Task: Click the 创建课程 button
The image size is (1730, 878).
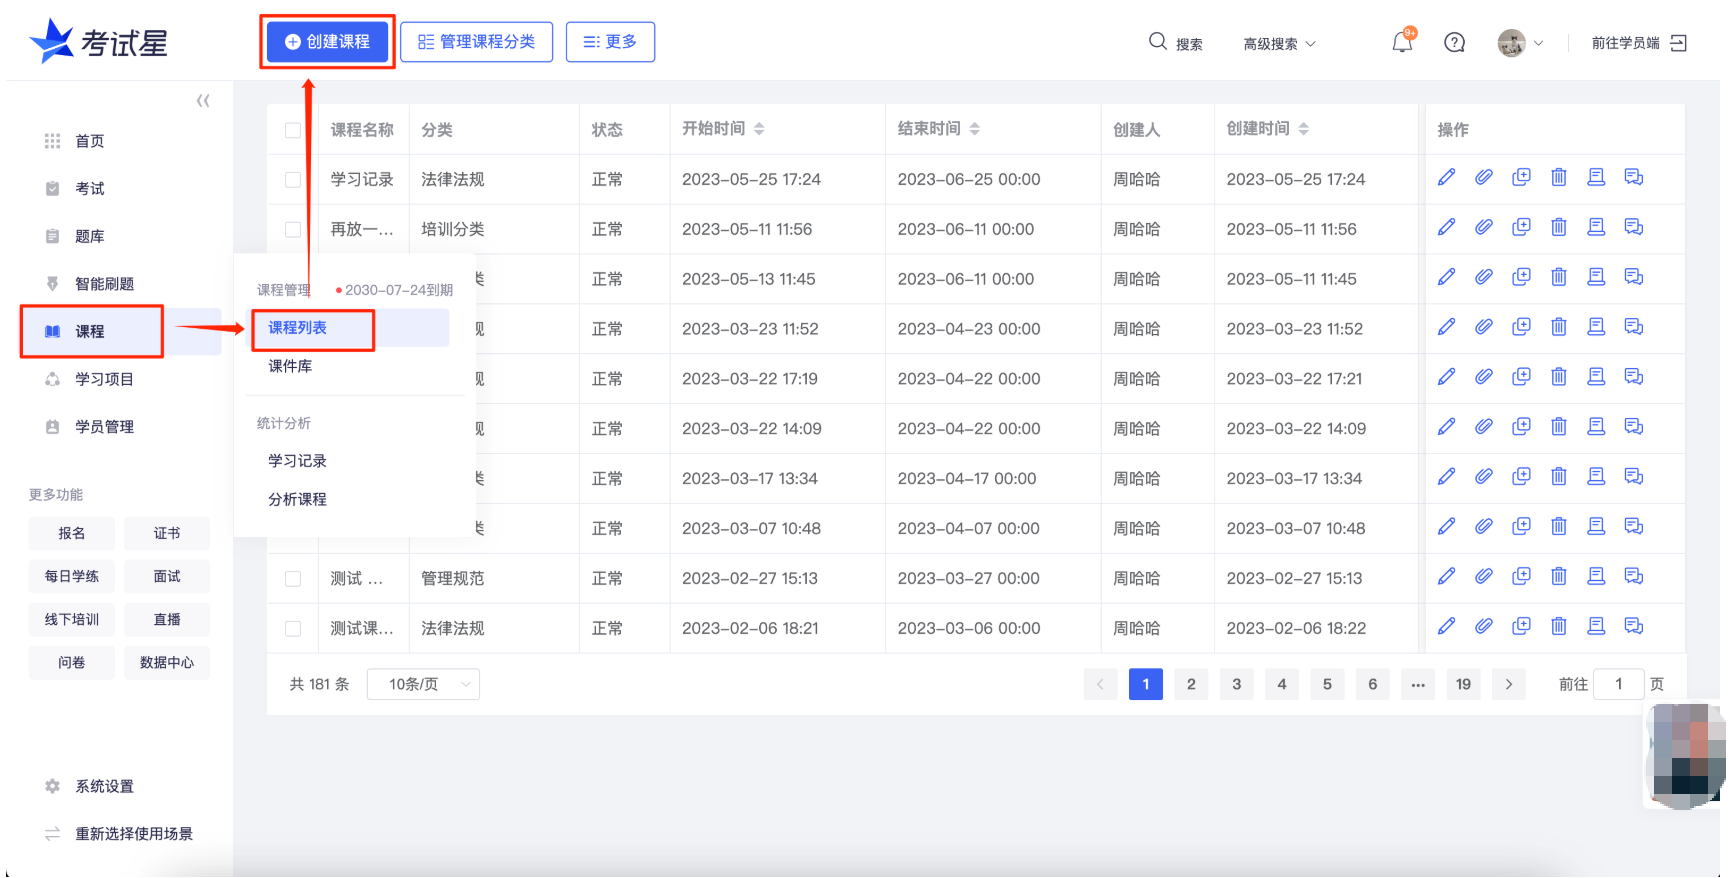Action: point(327,42)
